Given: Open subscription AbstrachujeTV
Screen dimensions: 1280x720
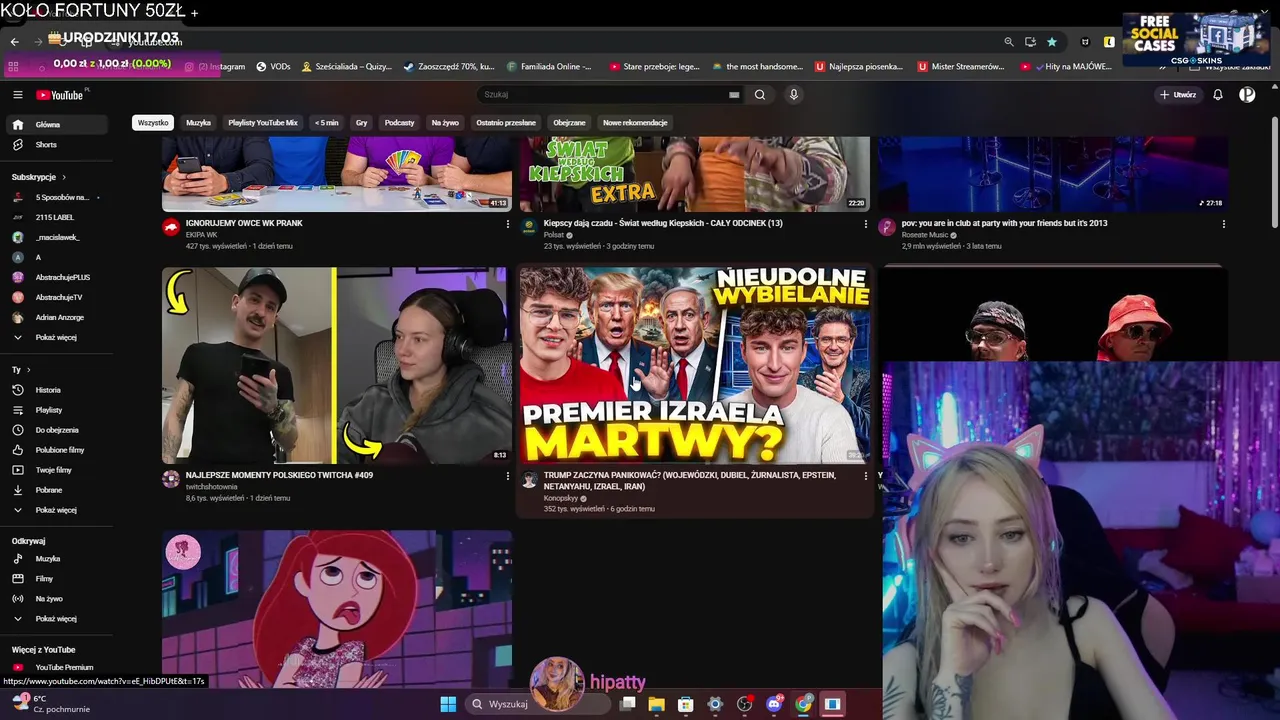Looking at the screenshot, I should point(56,297).
